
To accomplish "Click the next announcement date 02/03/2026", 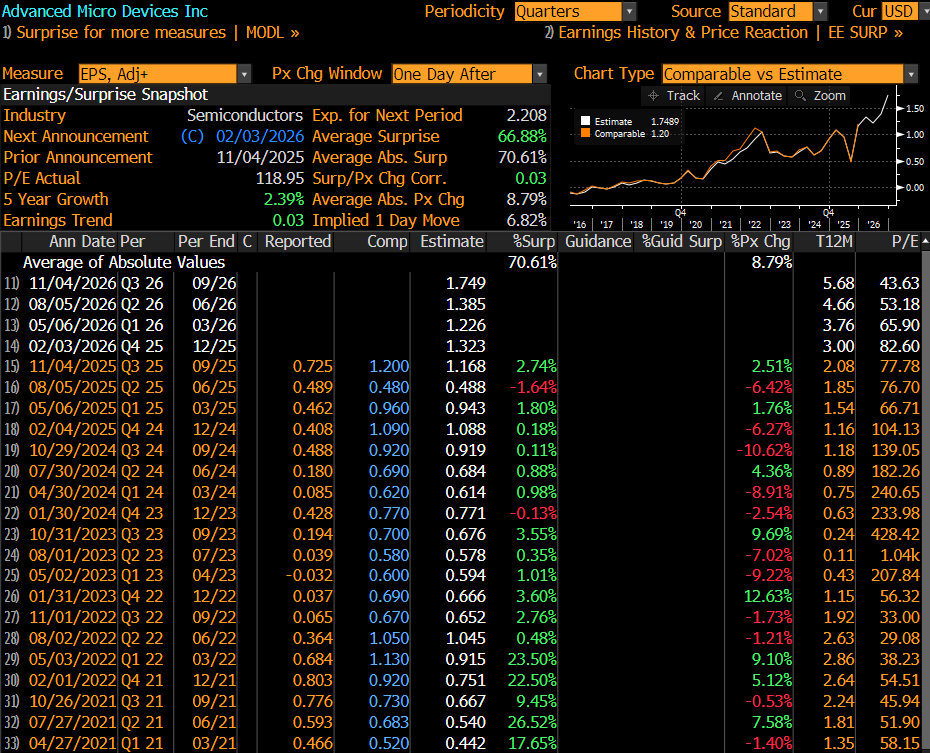I will click(259, 136).
